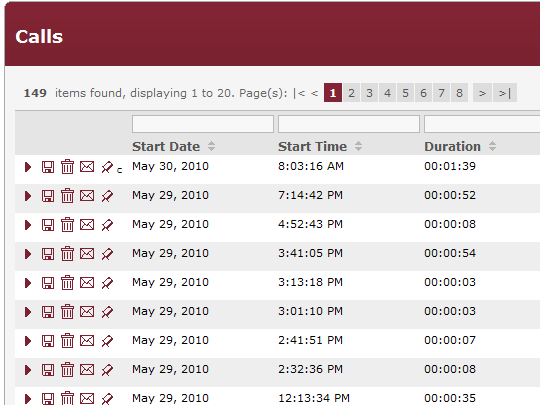The image size is (540, 405).
Task: Go to page 8 of results
Action: click(459, 93)
